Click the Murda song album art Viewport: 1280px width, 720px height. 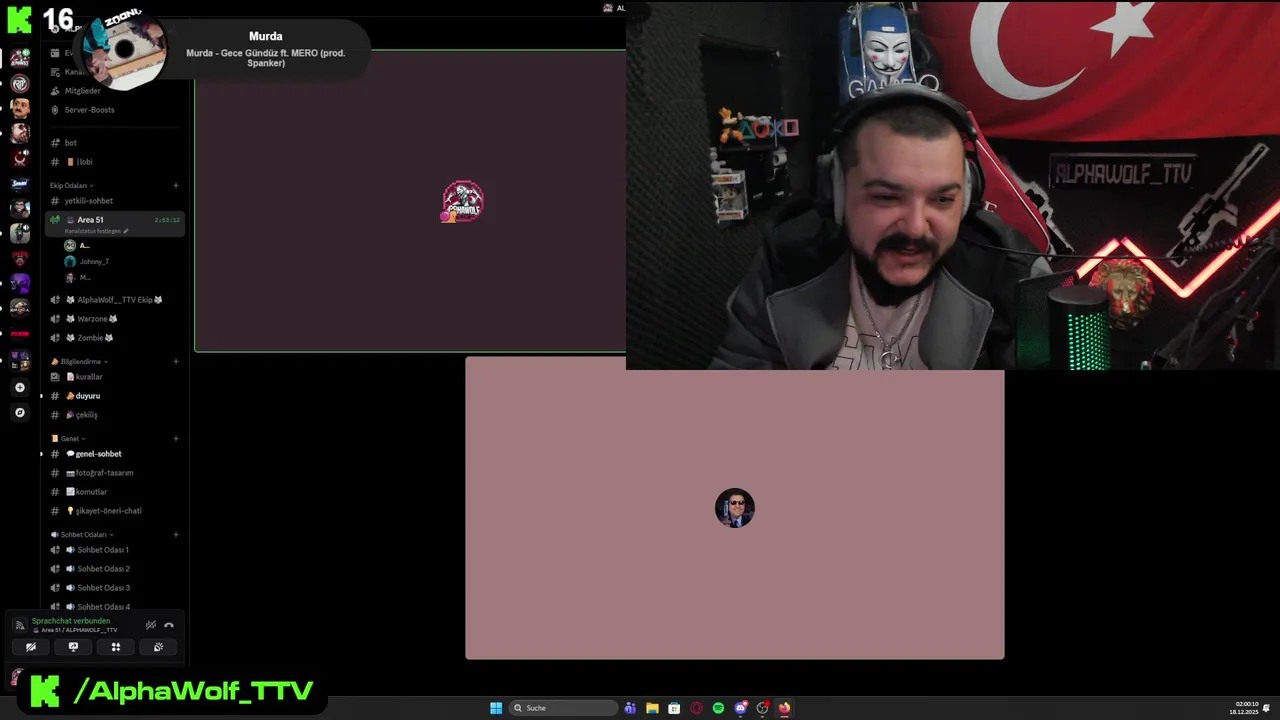pos(126,50)
